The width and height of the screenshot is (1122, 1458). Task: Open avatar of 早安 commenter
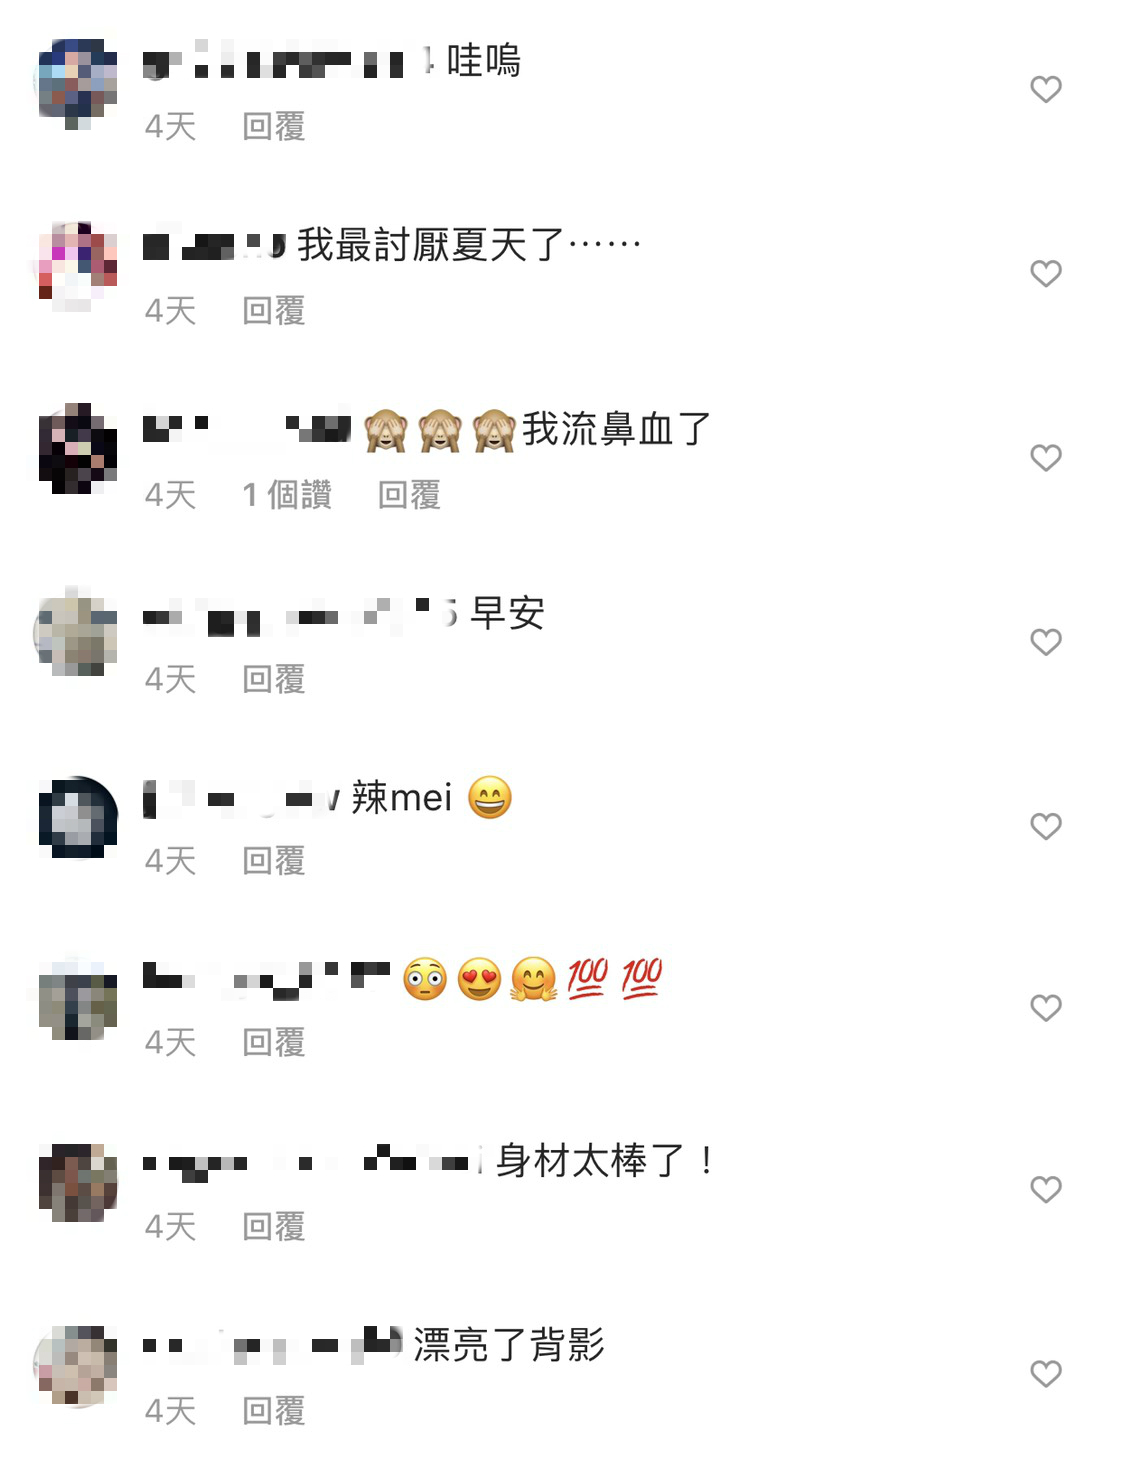77,634
